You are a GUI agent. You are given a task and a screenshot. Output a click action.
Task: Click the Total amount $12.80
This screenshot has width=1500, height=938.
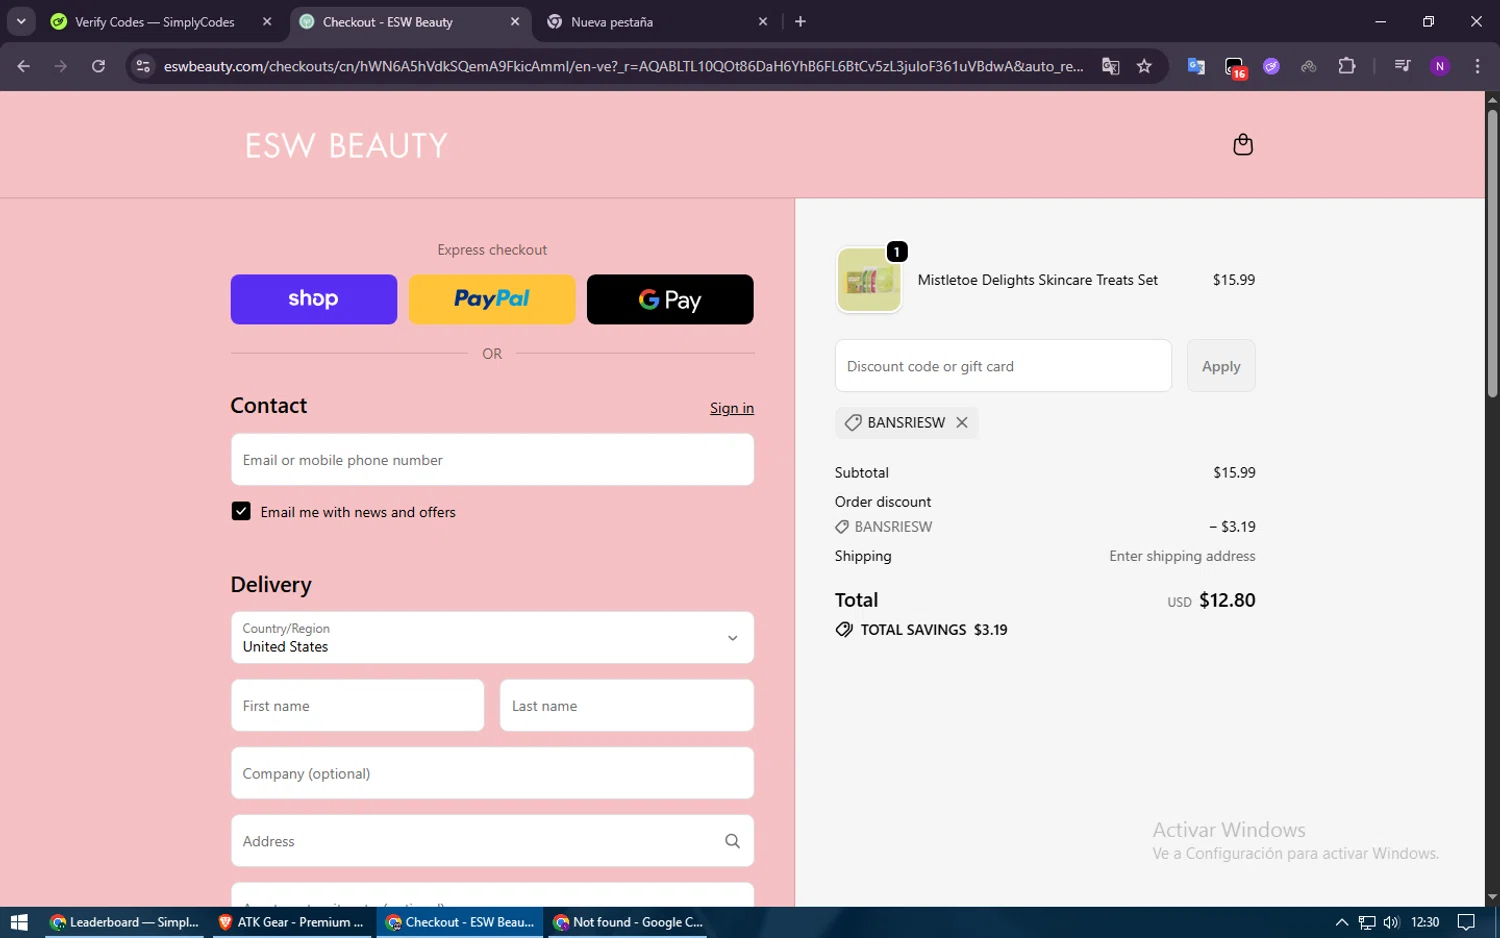click(x=1227, y=600)
